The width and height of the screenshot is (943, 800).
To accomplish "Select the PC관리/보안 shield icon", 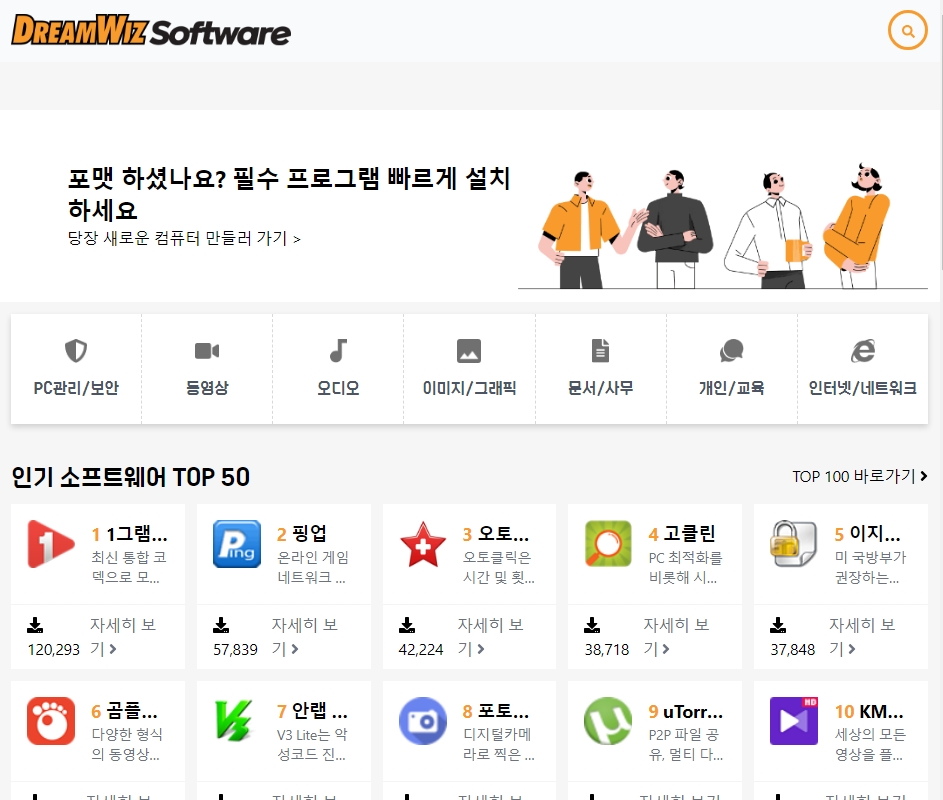I will pos(75,351).
